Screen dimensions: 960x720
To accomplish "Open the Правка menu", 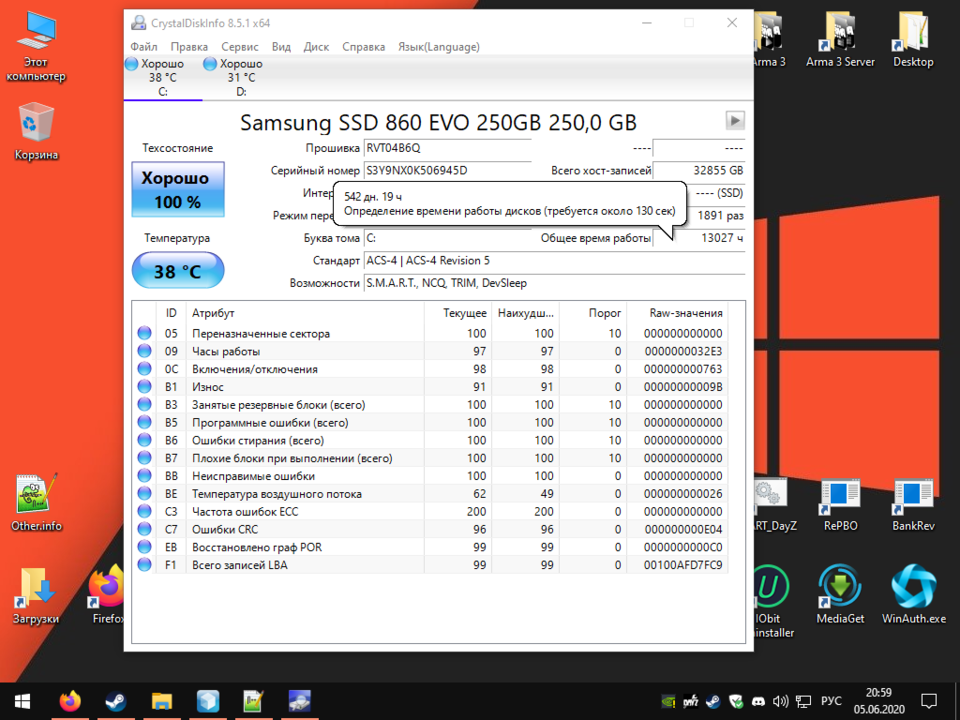I will 189,47.
